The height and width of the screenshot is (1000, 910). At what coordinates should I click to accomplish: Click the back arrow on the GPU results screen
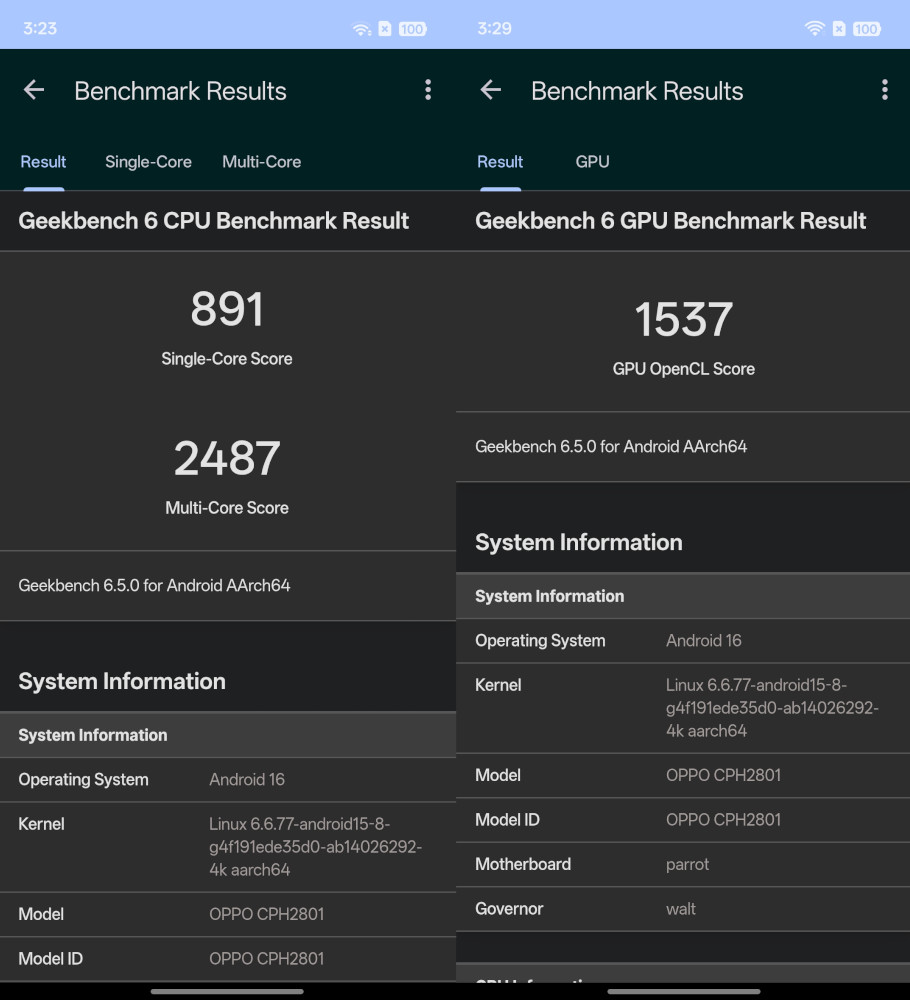[490, 90]
